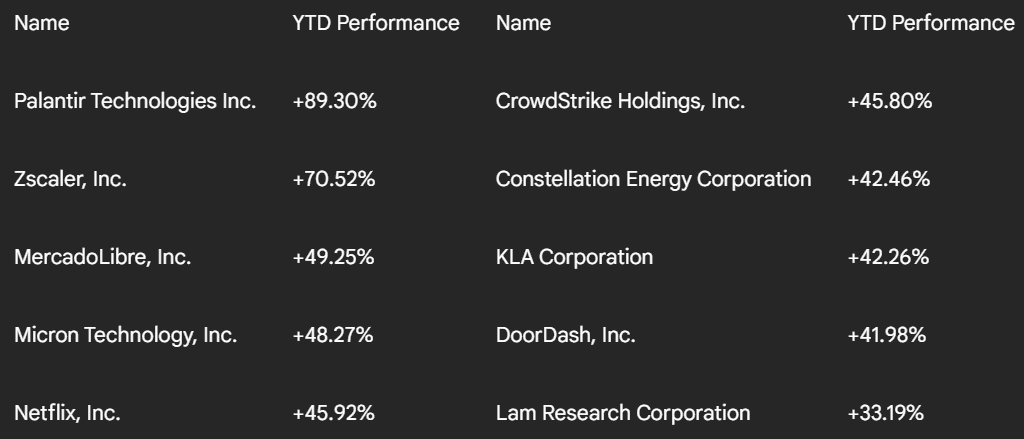Viewport: 1024px width, 439px height.
Task: Click MercadoLibre, Inc. in the table
Action: click(103, 257)
